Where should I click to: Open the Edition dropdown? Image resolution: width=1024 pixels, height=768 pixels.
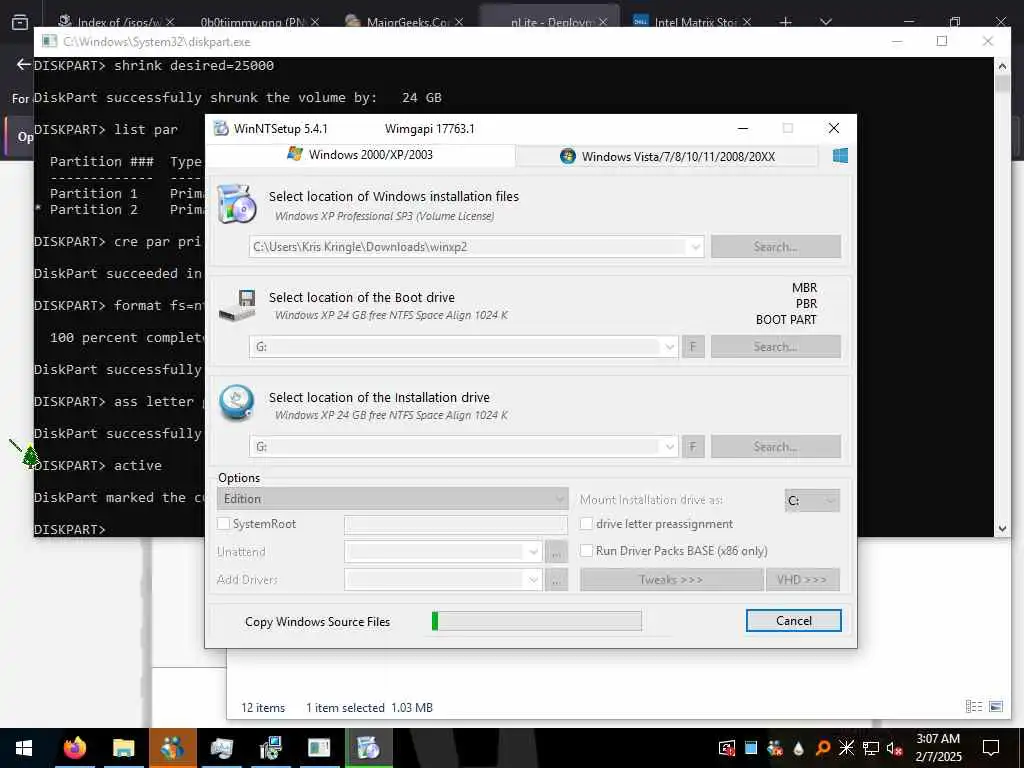tap(392, 499)
